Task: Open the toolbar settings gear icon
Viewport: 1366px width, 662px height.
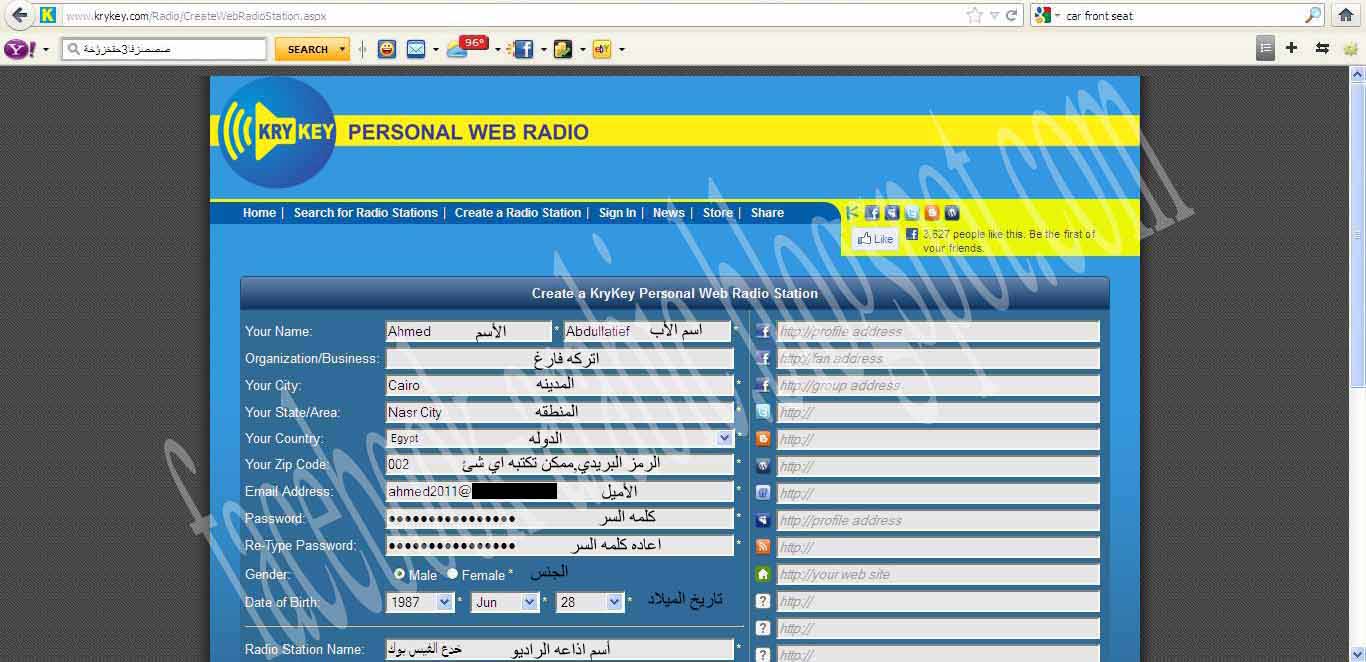Action: pos(1351,49)
